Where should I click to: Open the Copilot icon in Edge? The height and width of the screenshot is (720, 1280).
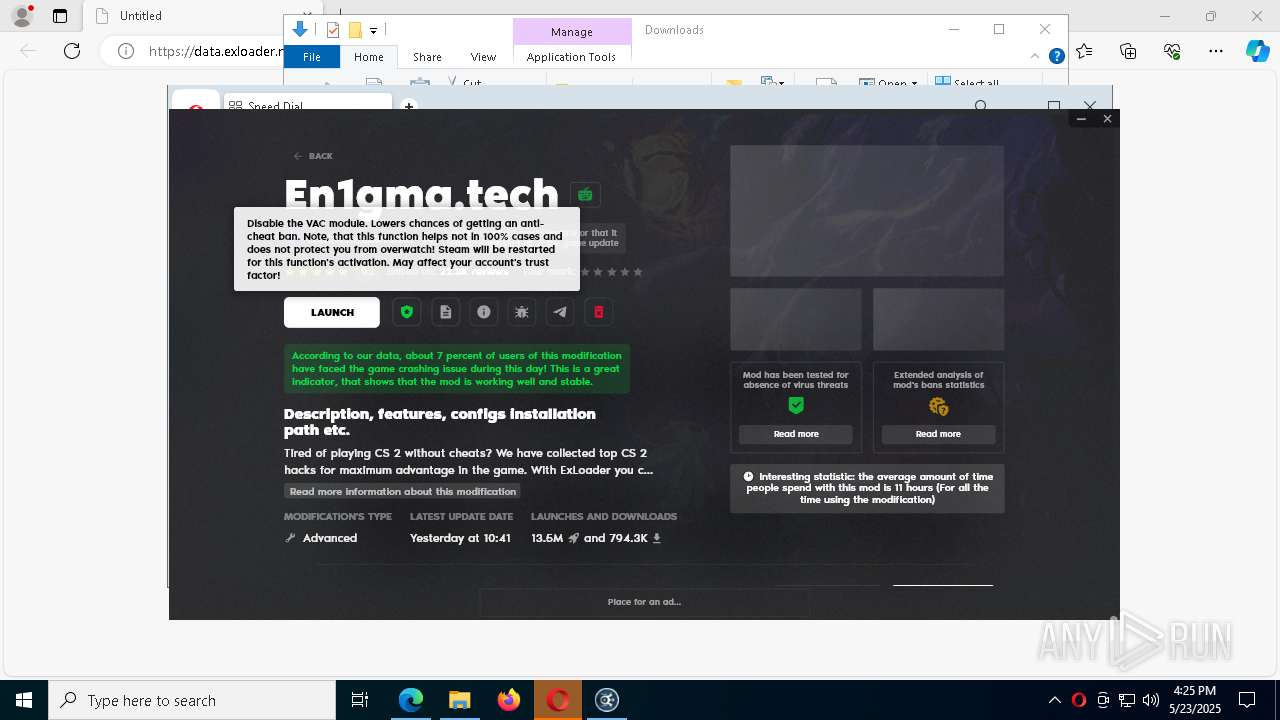tap(1257, 51)
